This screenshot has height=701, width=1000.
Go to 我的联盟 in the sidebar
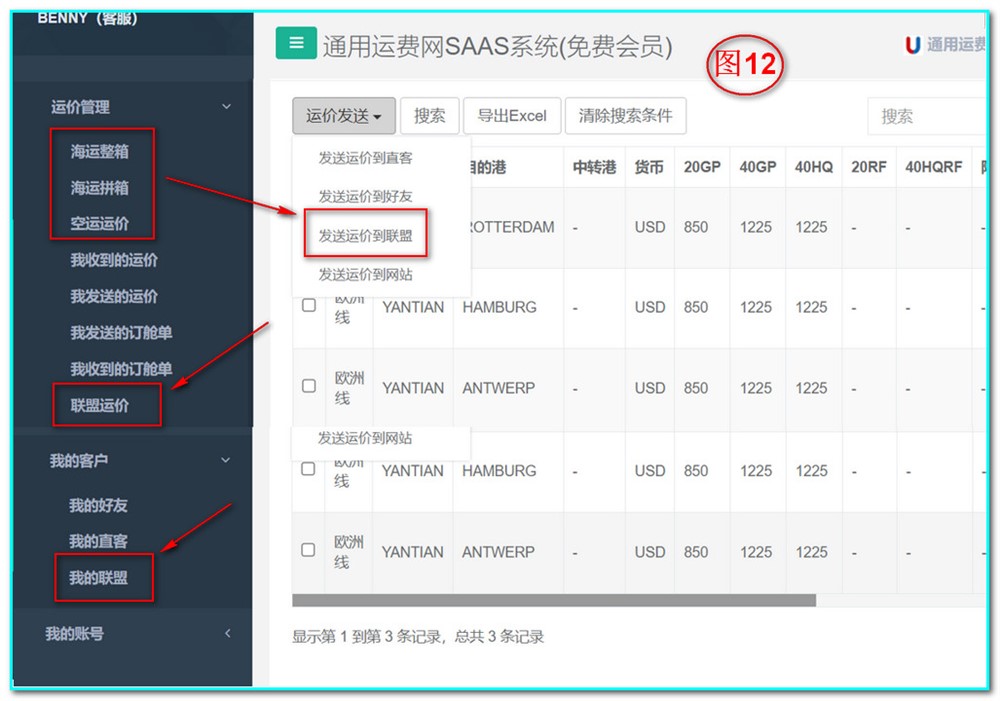(x=98, y=578)
